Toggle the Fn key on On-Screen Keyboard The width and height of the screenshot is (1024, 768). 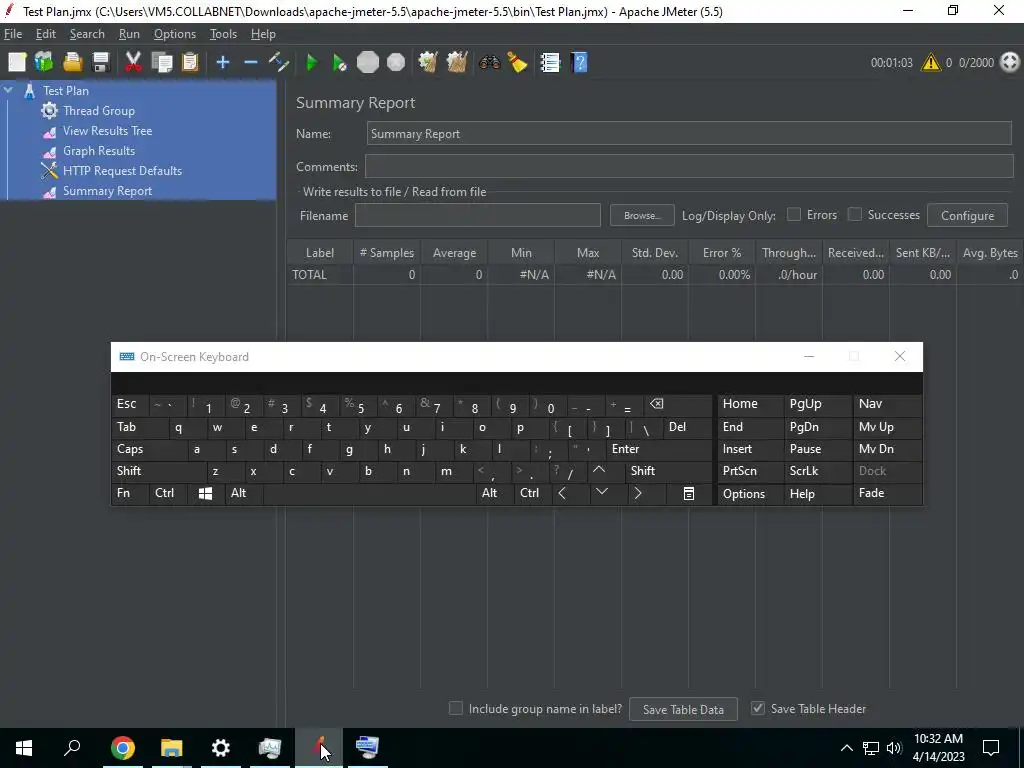pyautogui.click(x=130, y=494)
